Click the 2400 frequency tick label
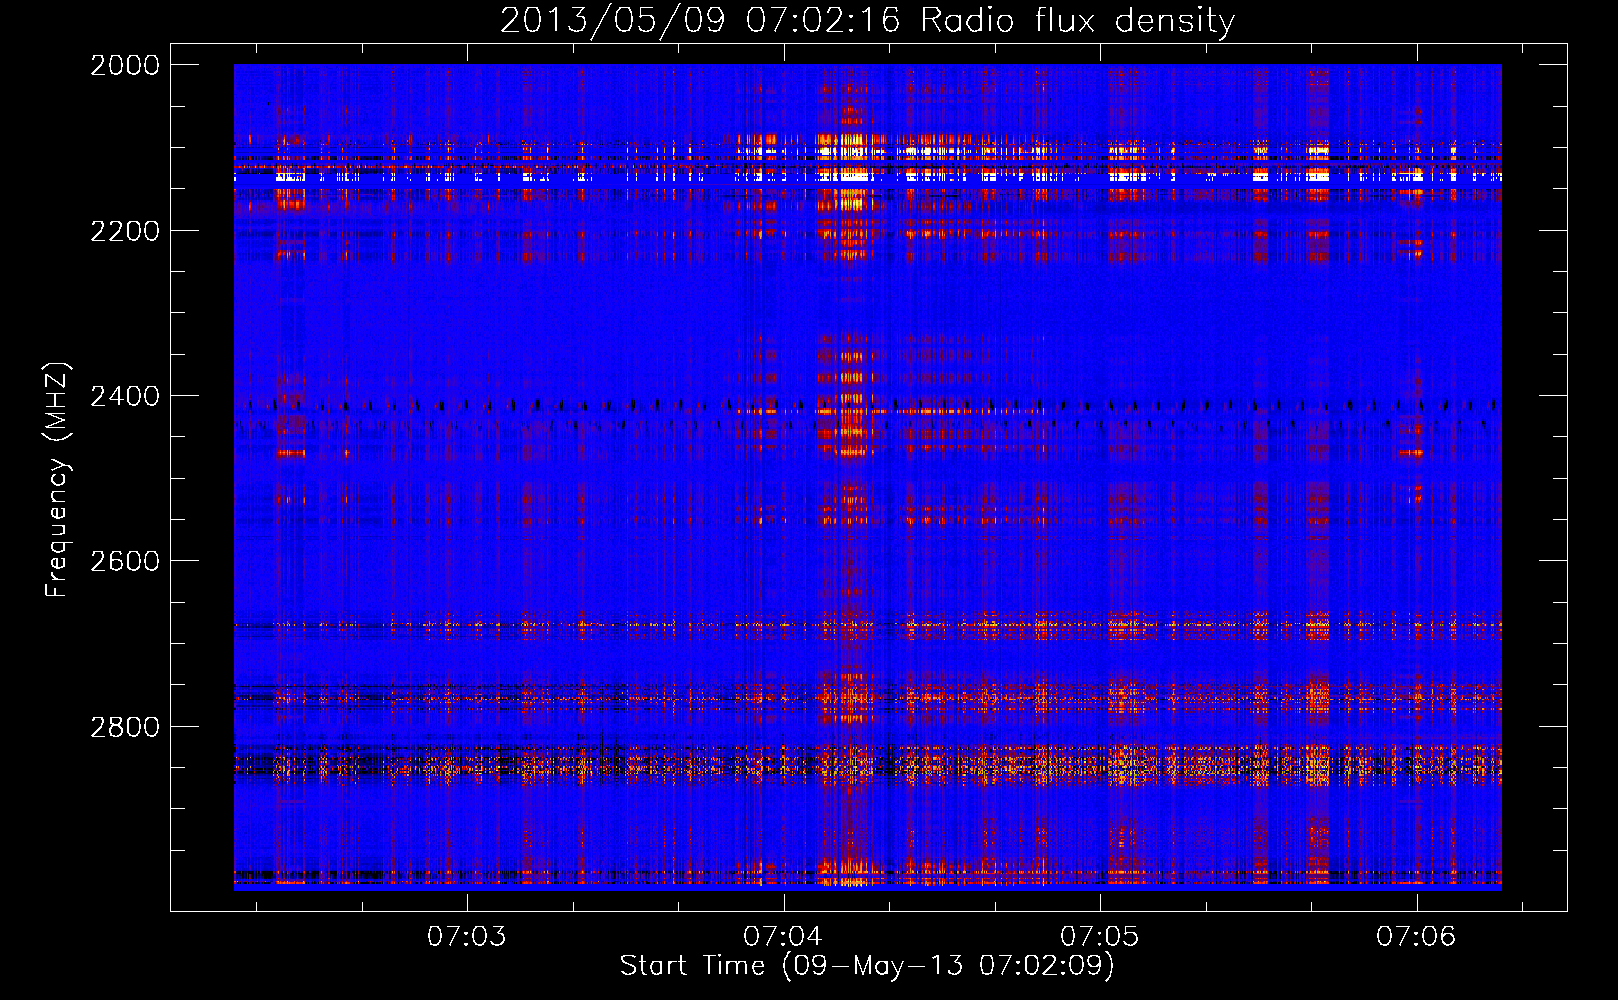1618x1000 pixels. coord(125,396)
